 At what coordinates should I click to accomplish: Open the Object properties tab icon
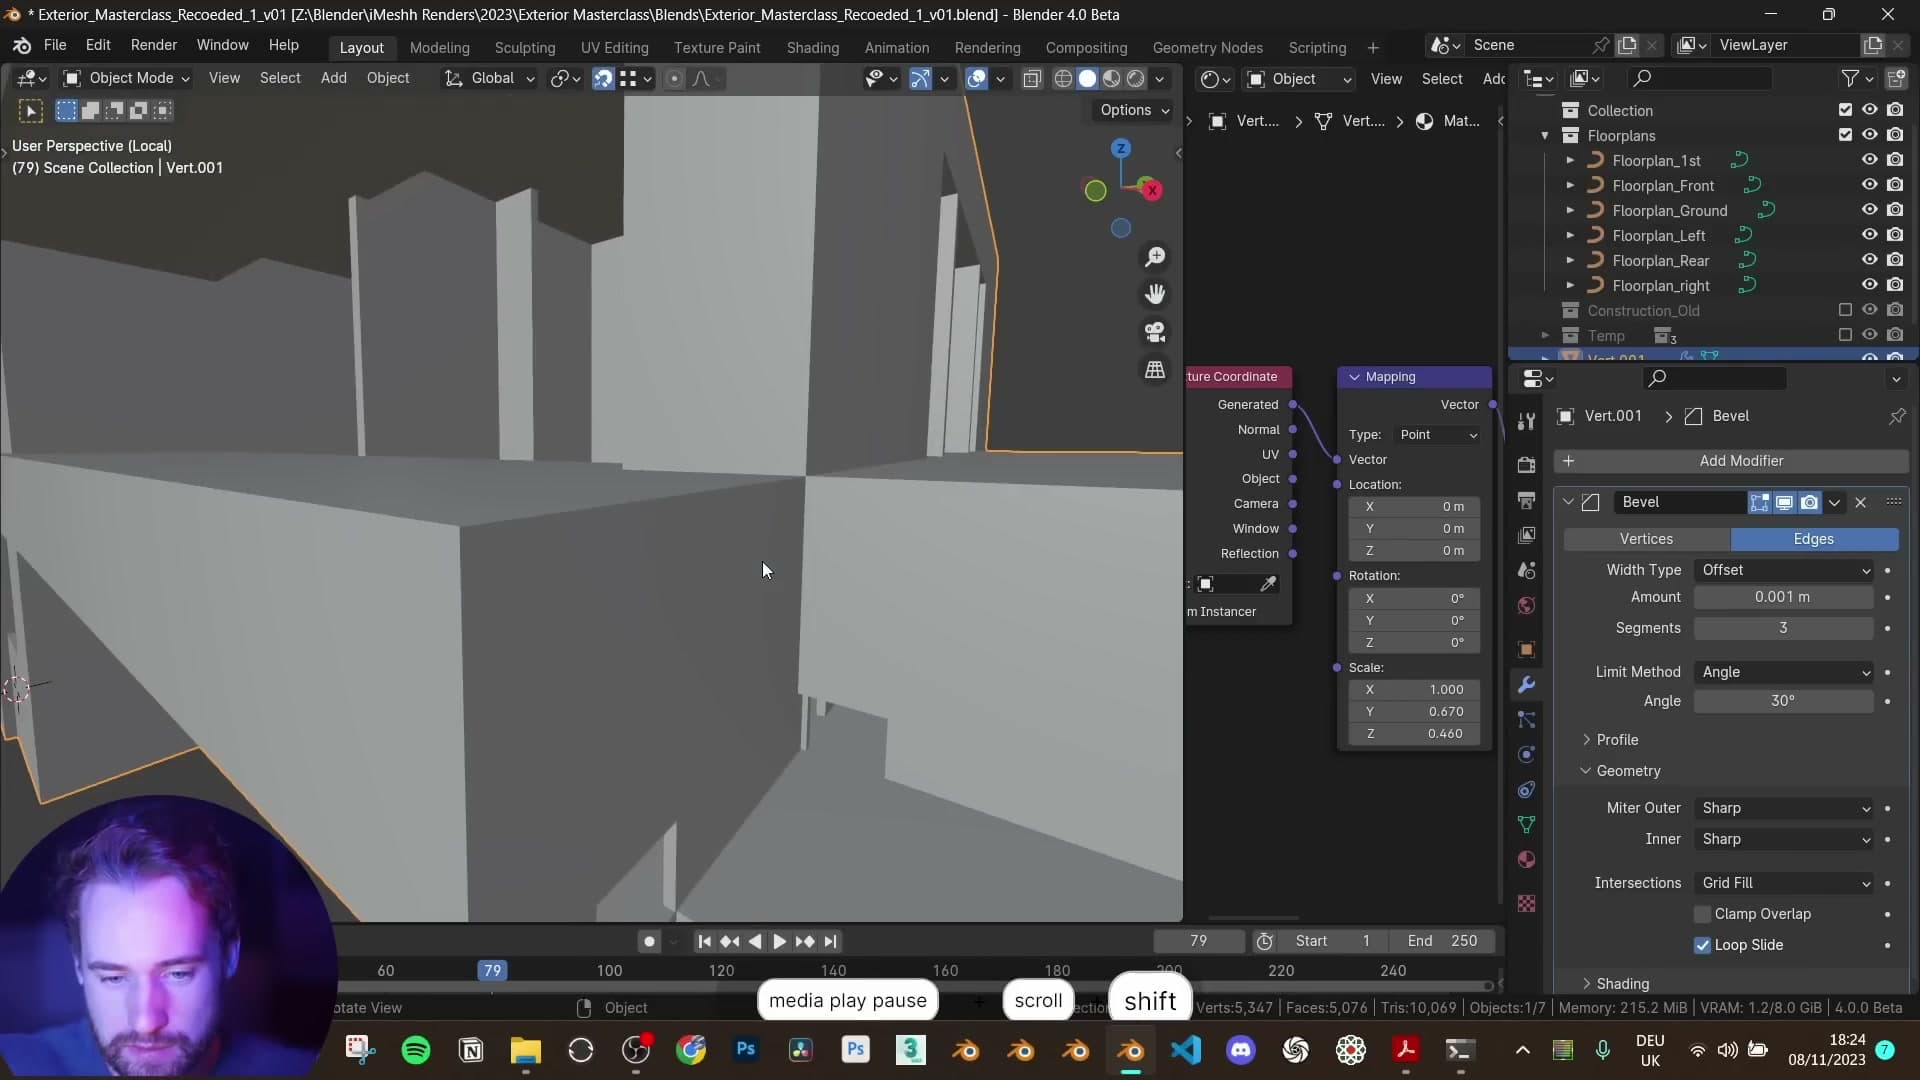coord(1526,650)
